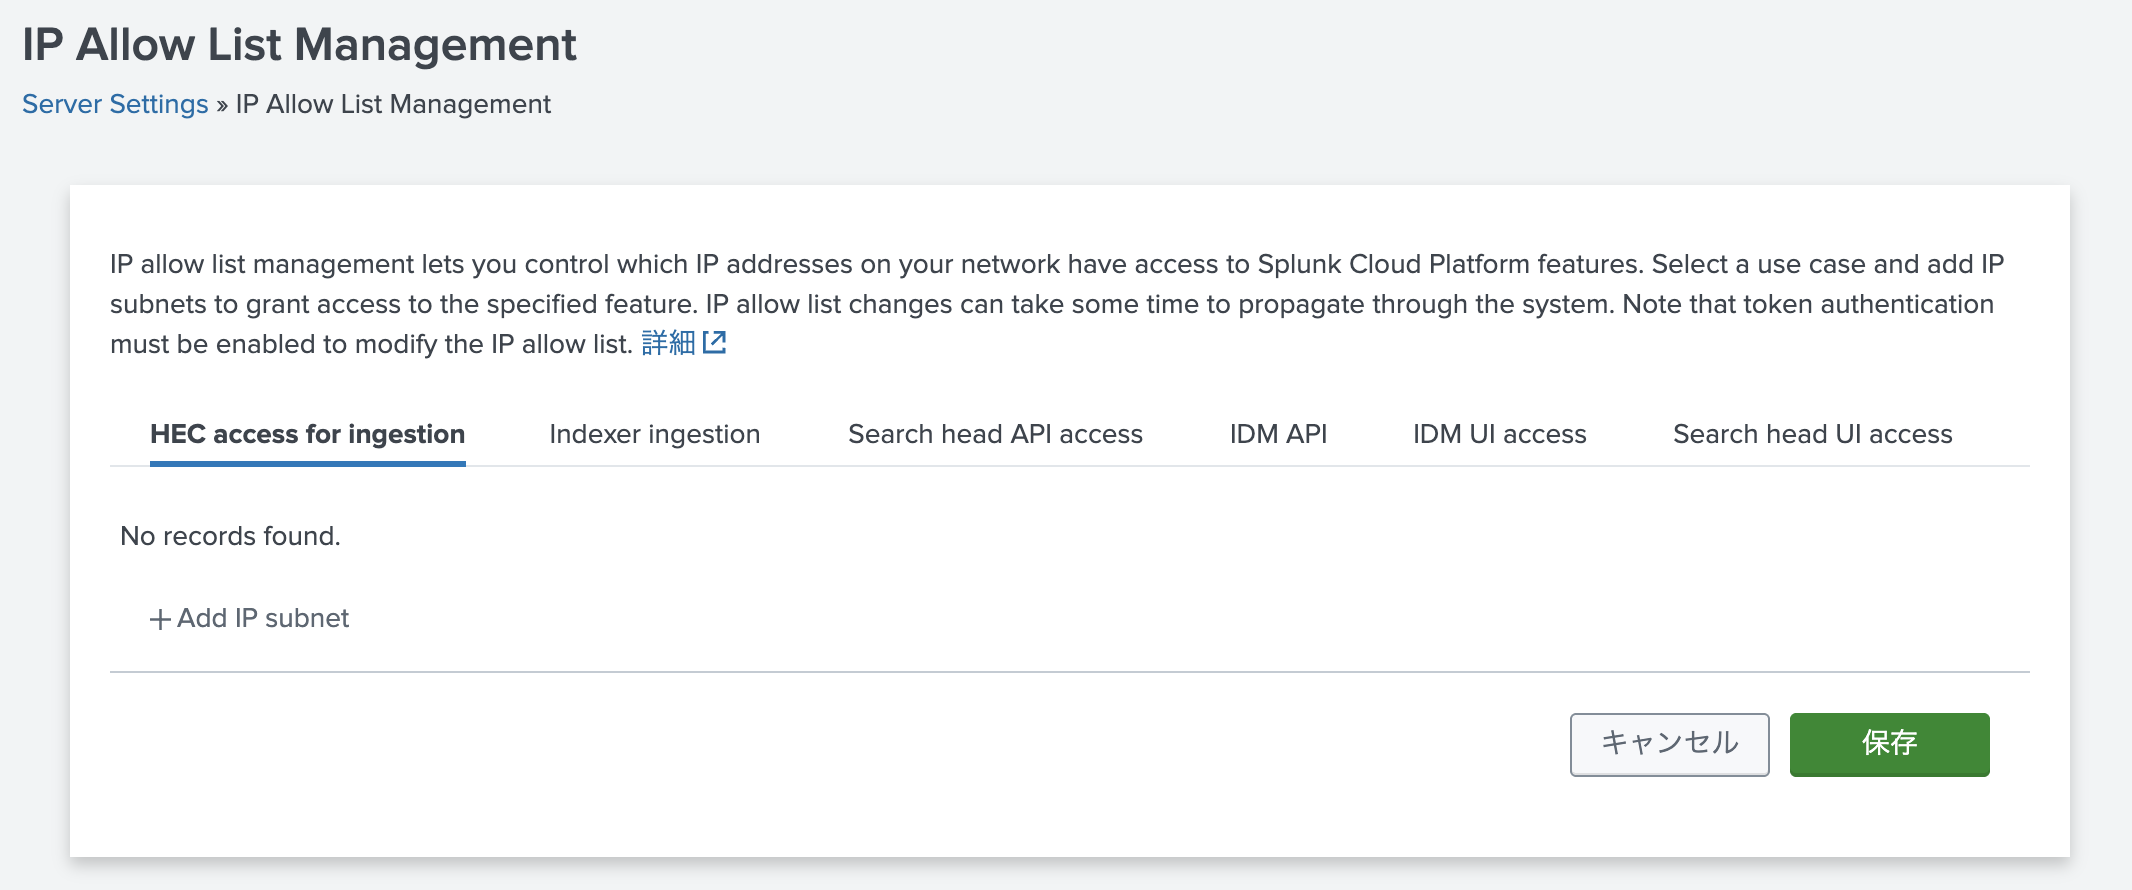The width and height of the screenshot is (2132, 890).
Task: Switch to the Indexer ingestion tab
Action: click(x=654, y=434)
